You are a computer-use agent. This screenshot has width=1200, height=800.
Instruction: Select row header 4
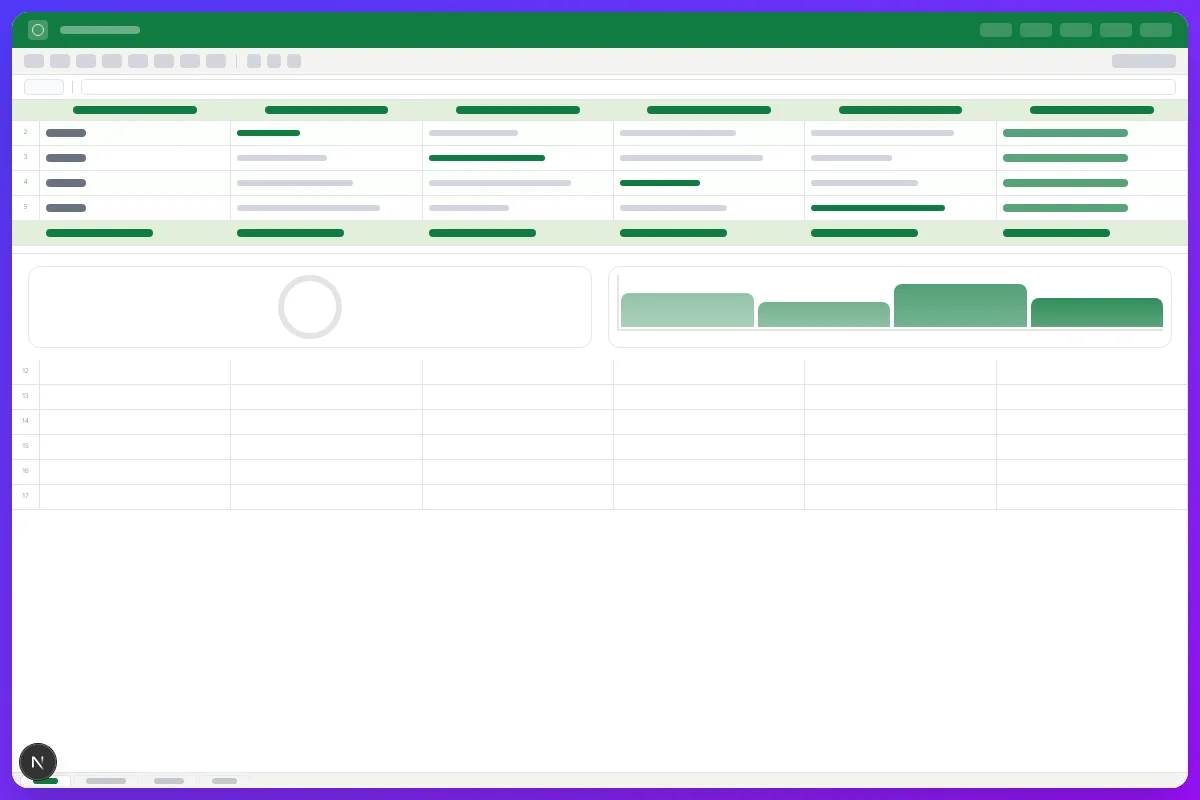tap(26, 183)
